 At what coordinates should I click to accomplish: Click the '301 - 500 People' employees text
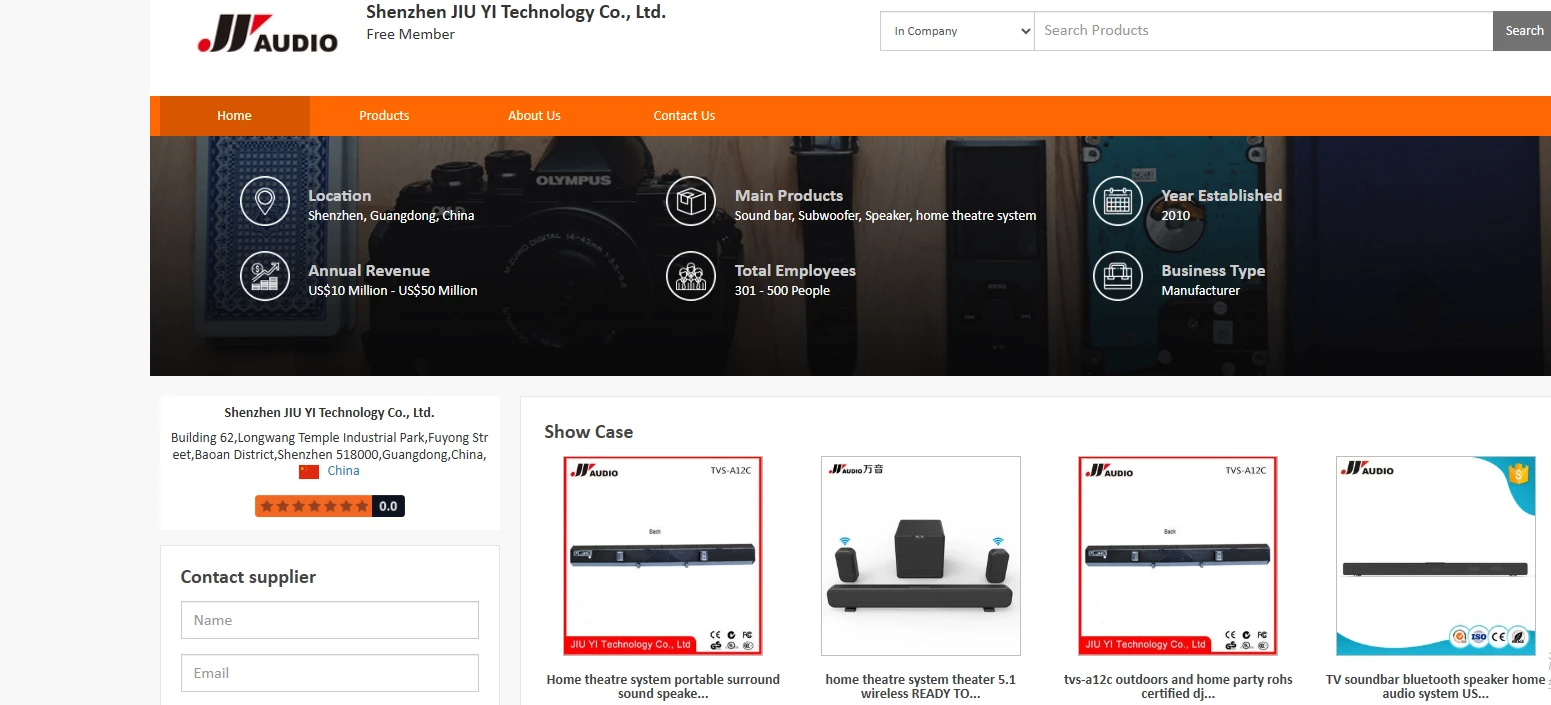point(782,290)
